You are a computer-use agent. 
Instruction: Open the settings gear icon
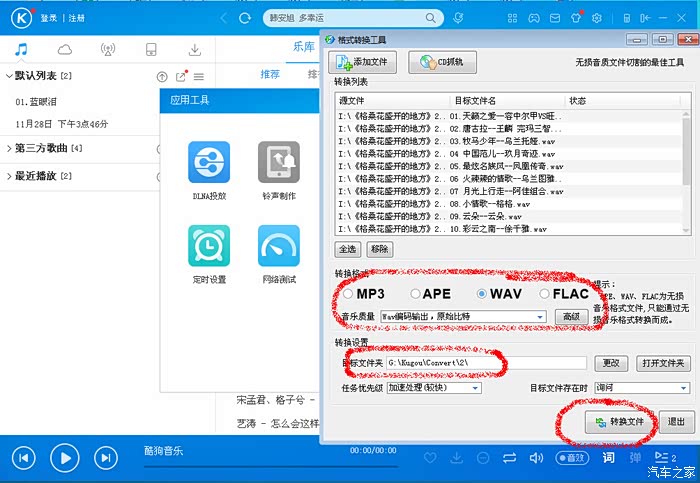coord(597,18)
